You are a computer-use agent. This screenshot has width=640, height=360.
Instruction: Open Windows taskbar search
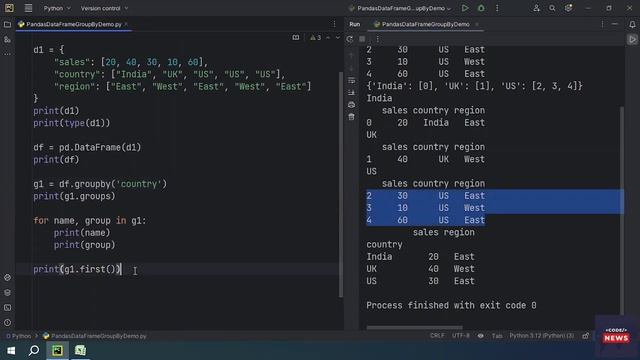click(34, 351)
